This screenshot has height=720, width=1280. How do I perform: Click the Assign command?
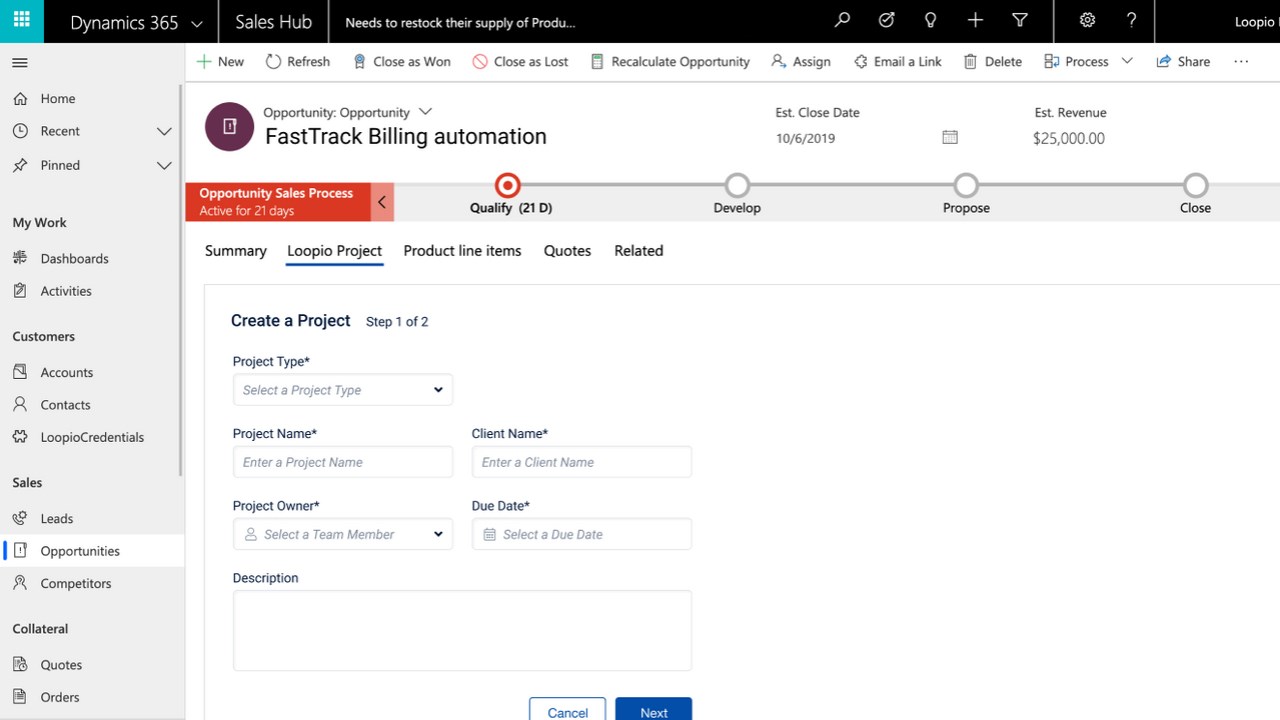(x=801, y=61)
